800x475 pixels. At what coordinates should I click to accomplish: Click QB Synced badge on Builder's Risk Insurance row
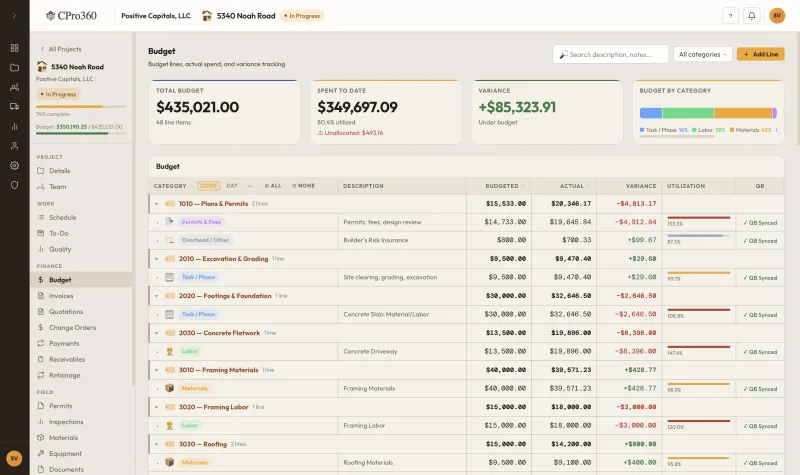pos(760,241)
